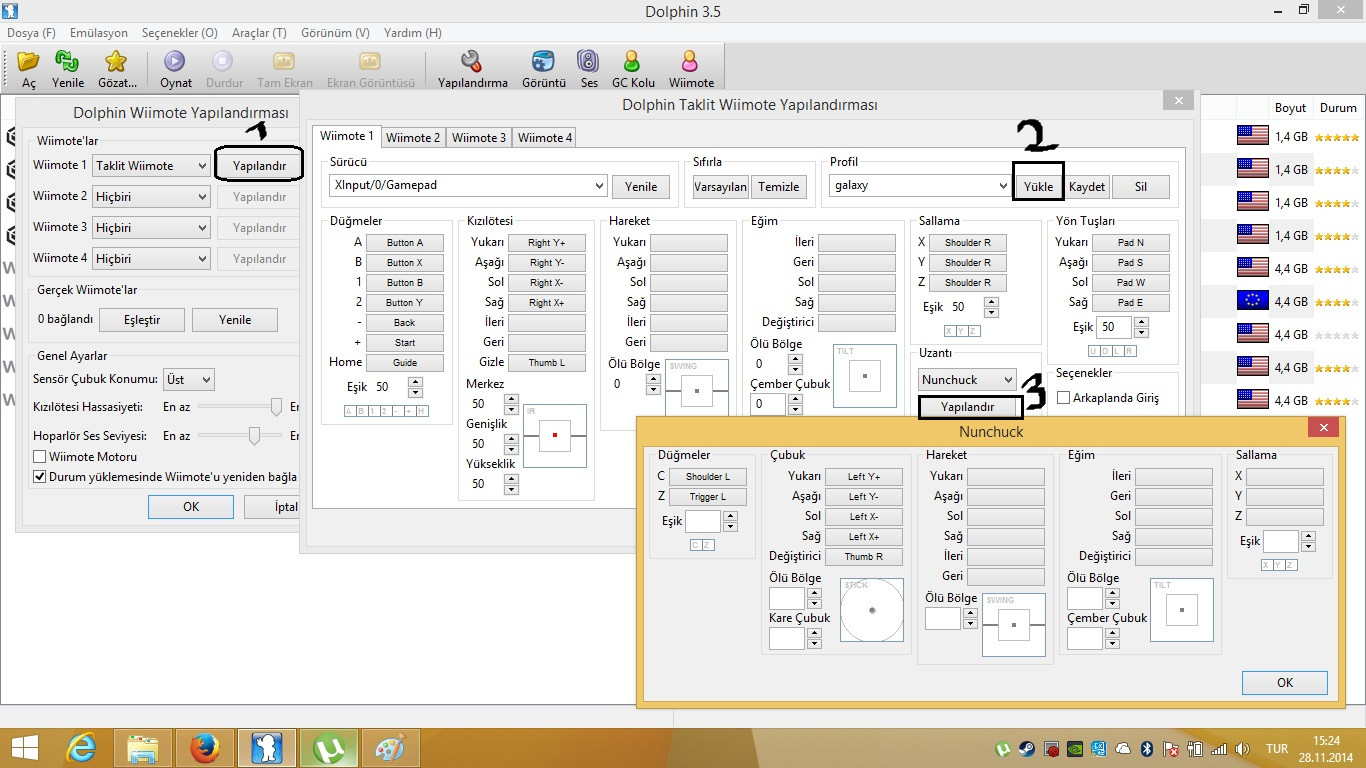This screenshot has width=1366, height=768.
Task: Click the Windows Start button
Action: 24,748
